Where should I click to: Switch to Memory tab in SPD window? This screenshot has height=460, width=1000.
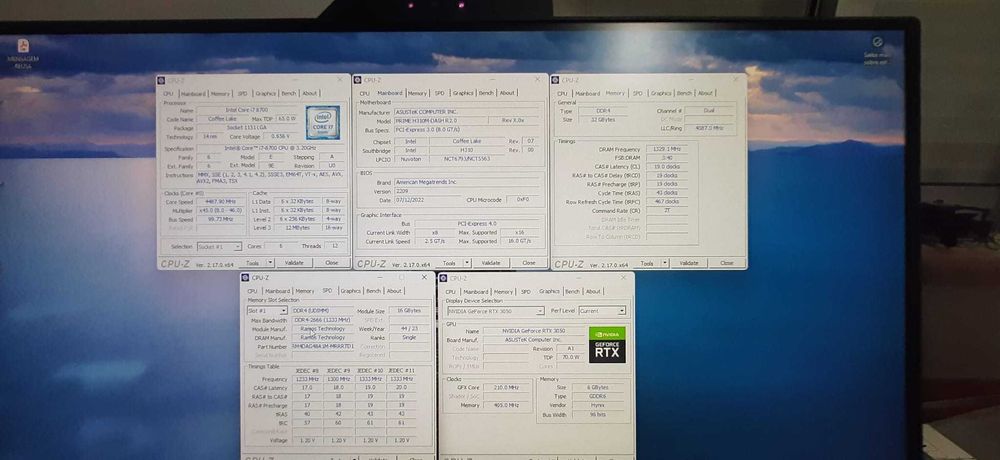click(304, 291)
